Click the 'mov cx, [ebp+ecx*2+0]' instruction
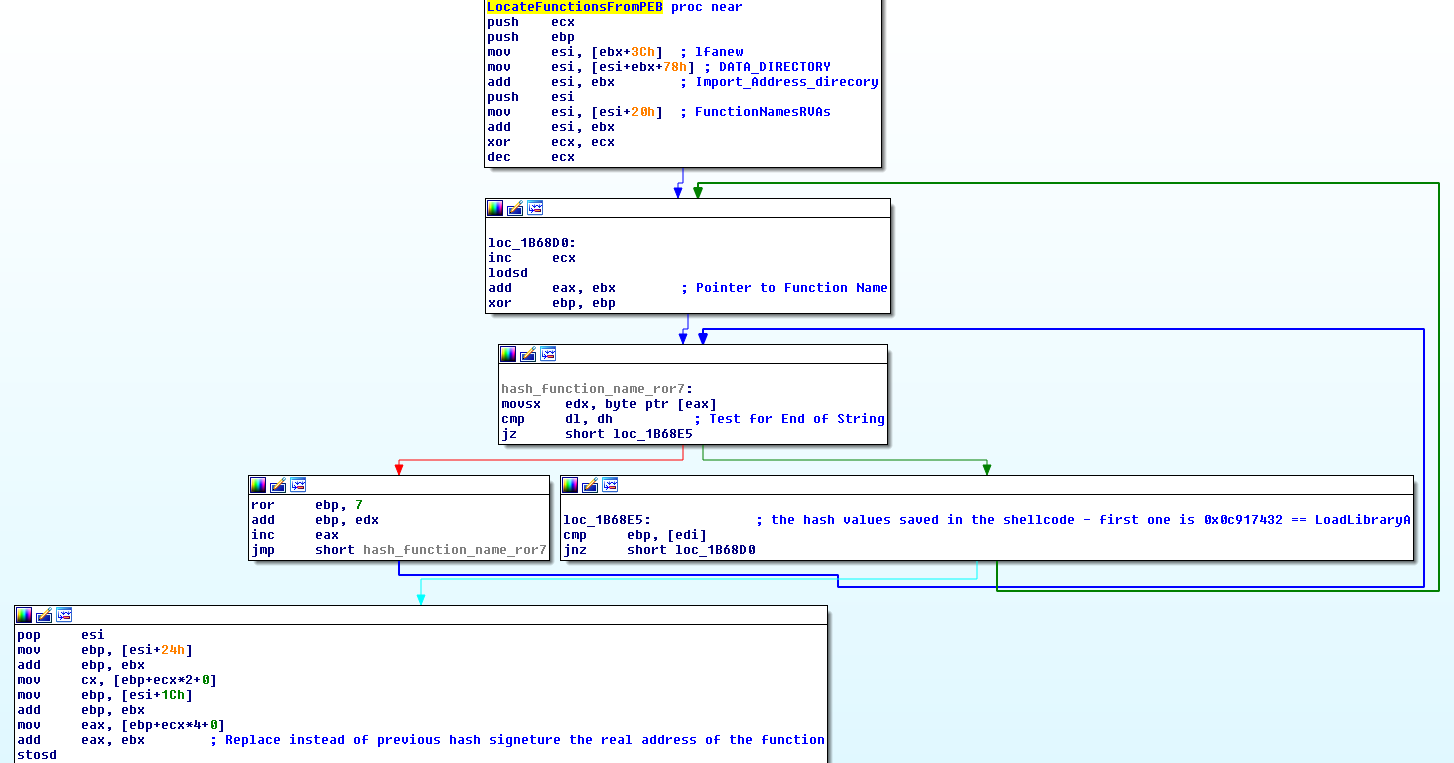This screenshot has height=763, width=1454. click(117, 680)
